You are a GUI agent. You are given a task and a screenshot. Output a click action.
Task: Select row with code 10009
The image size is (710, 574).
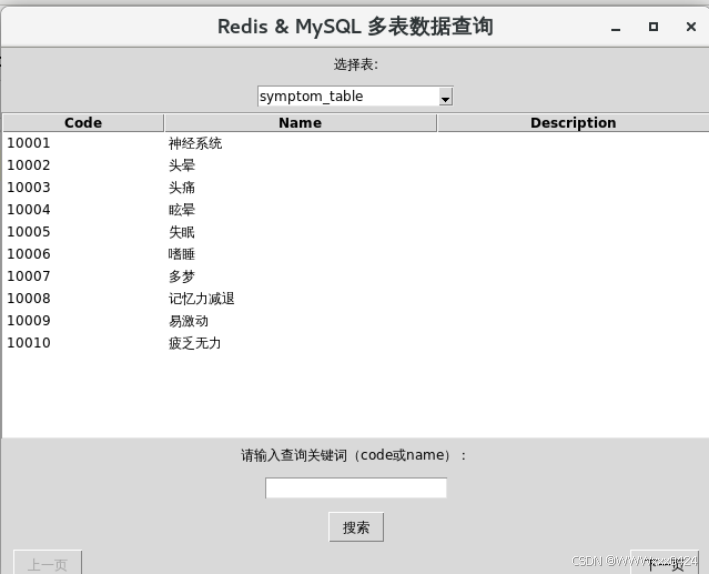point(355,320)
